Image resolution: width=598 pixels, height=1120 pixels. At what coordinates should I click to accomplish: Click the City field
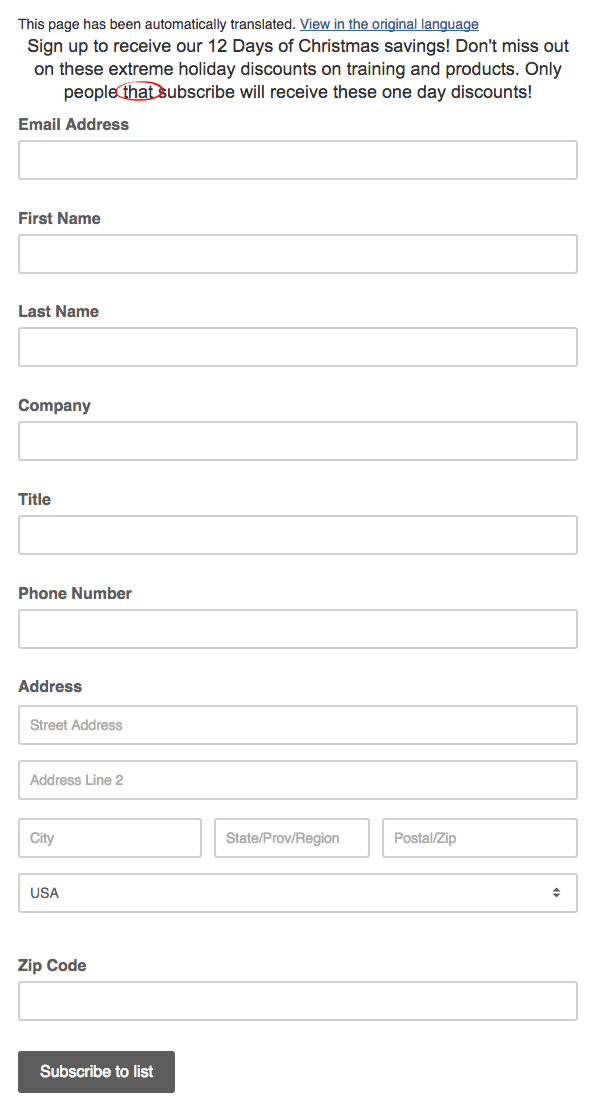[109, 838]
